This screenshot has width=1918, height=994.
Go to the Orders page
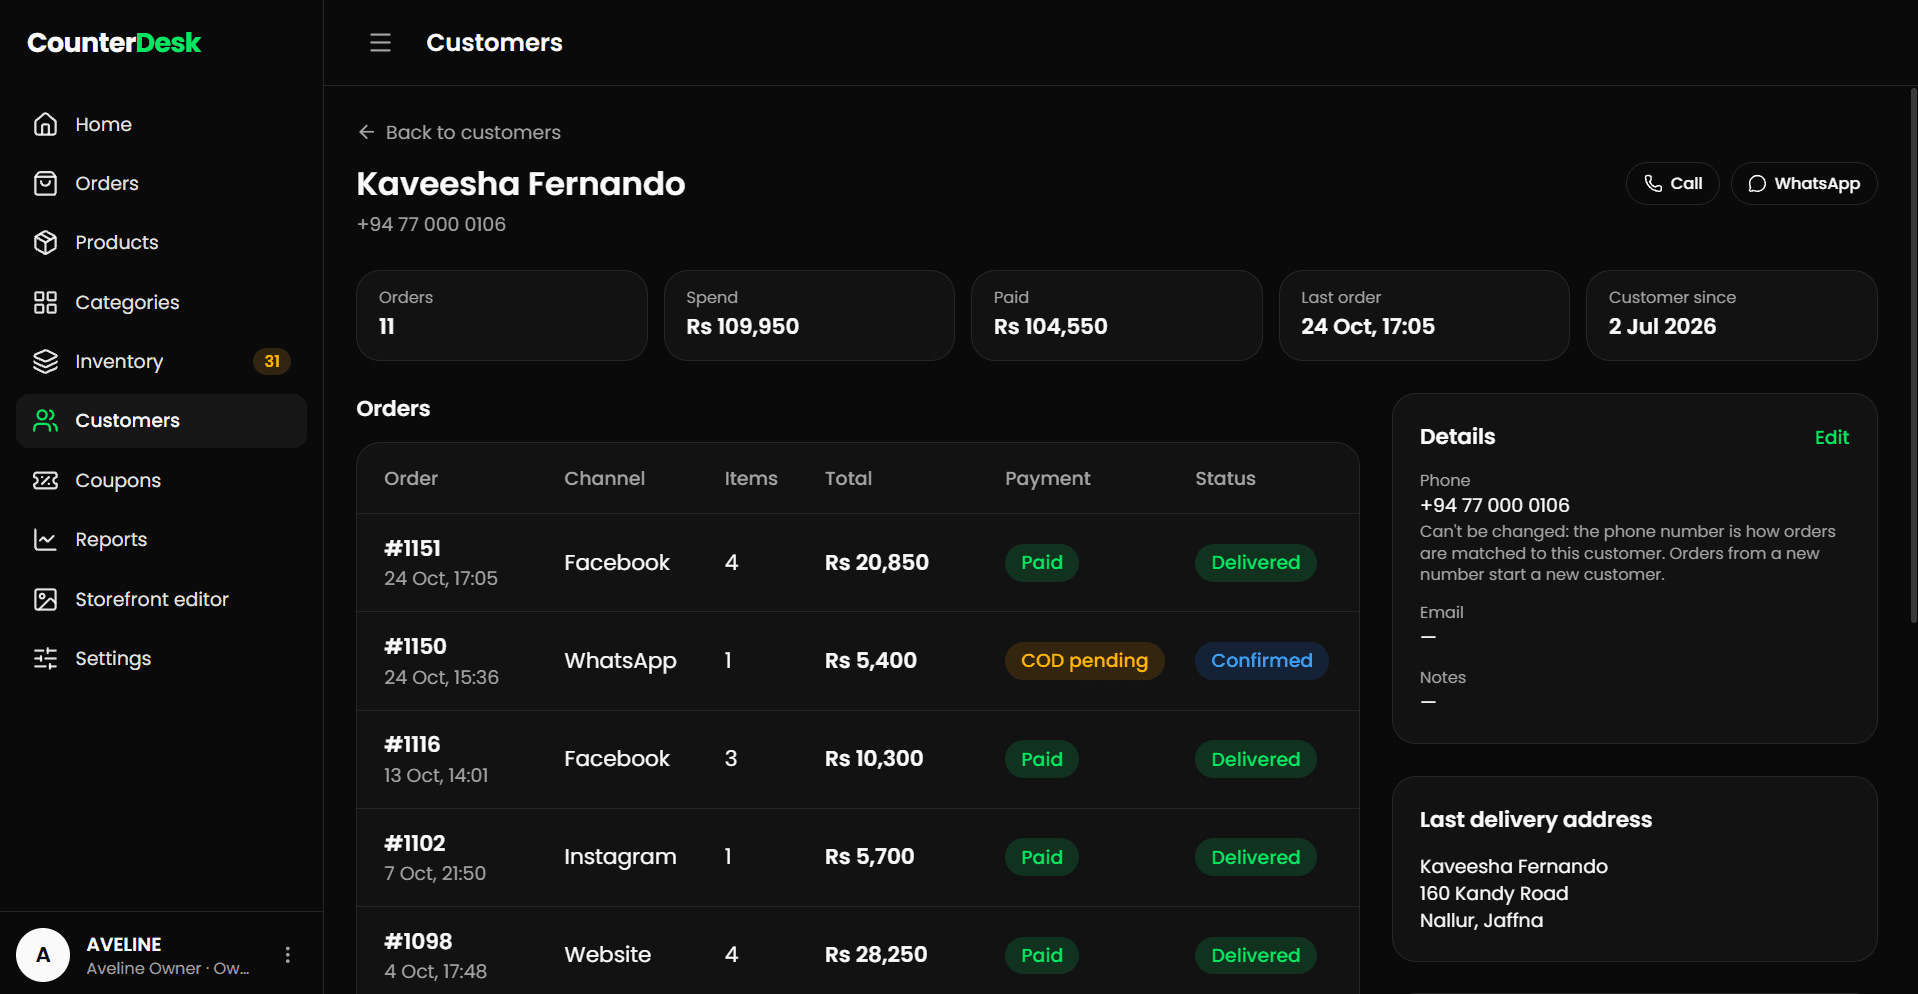[x=161, y=183]
